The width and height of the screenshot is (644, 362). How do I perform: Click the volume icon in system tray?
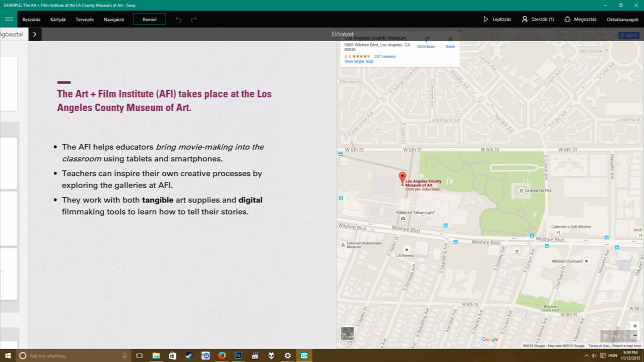(x=595, y=356)
